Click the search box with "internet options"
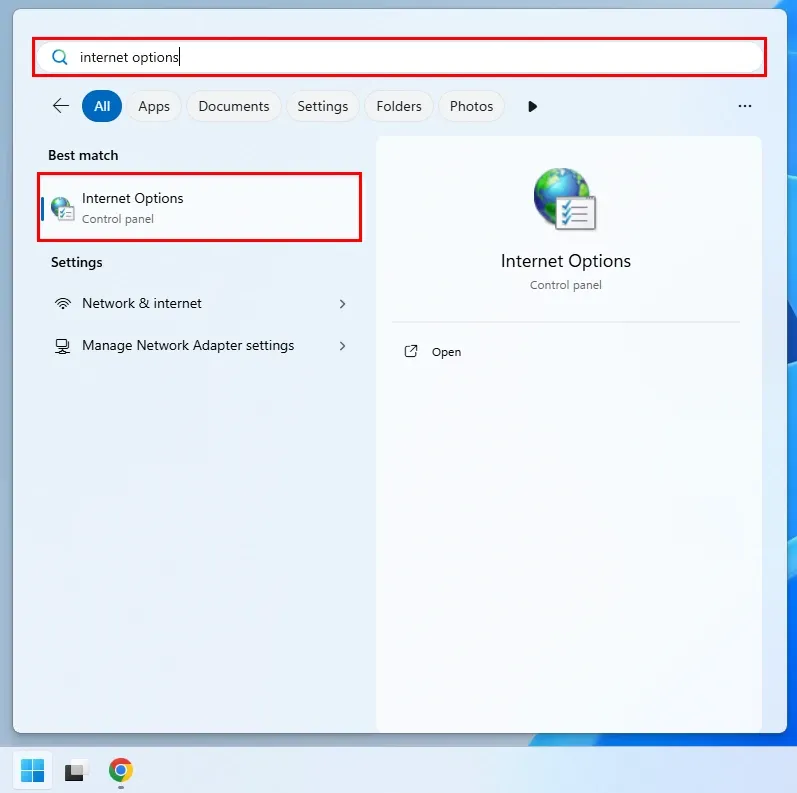Image resolution: width=797 pixels, height=793 pixels. tap(399, 57)
